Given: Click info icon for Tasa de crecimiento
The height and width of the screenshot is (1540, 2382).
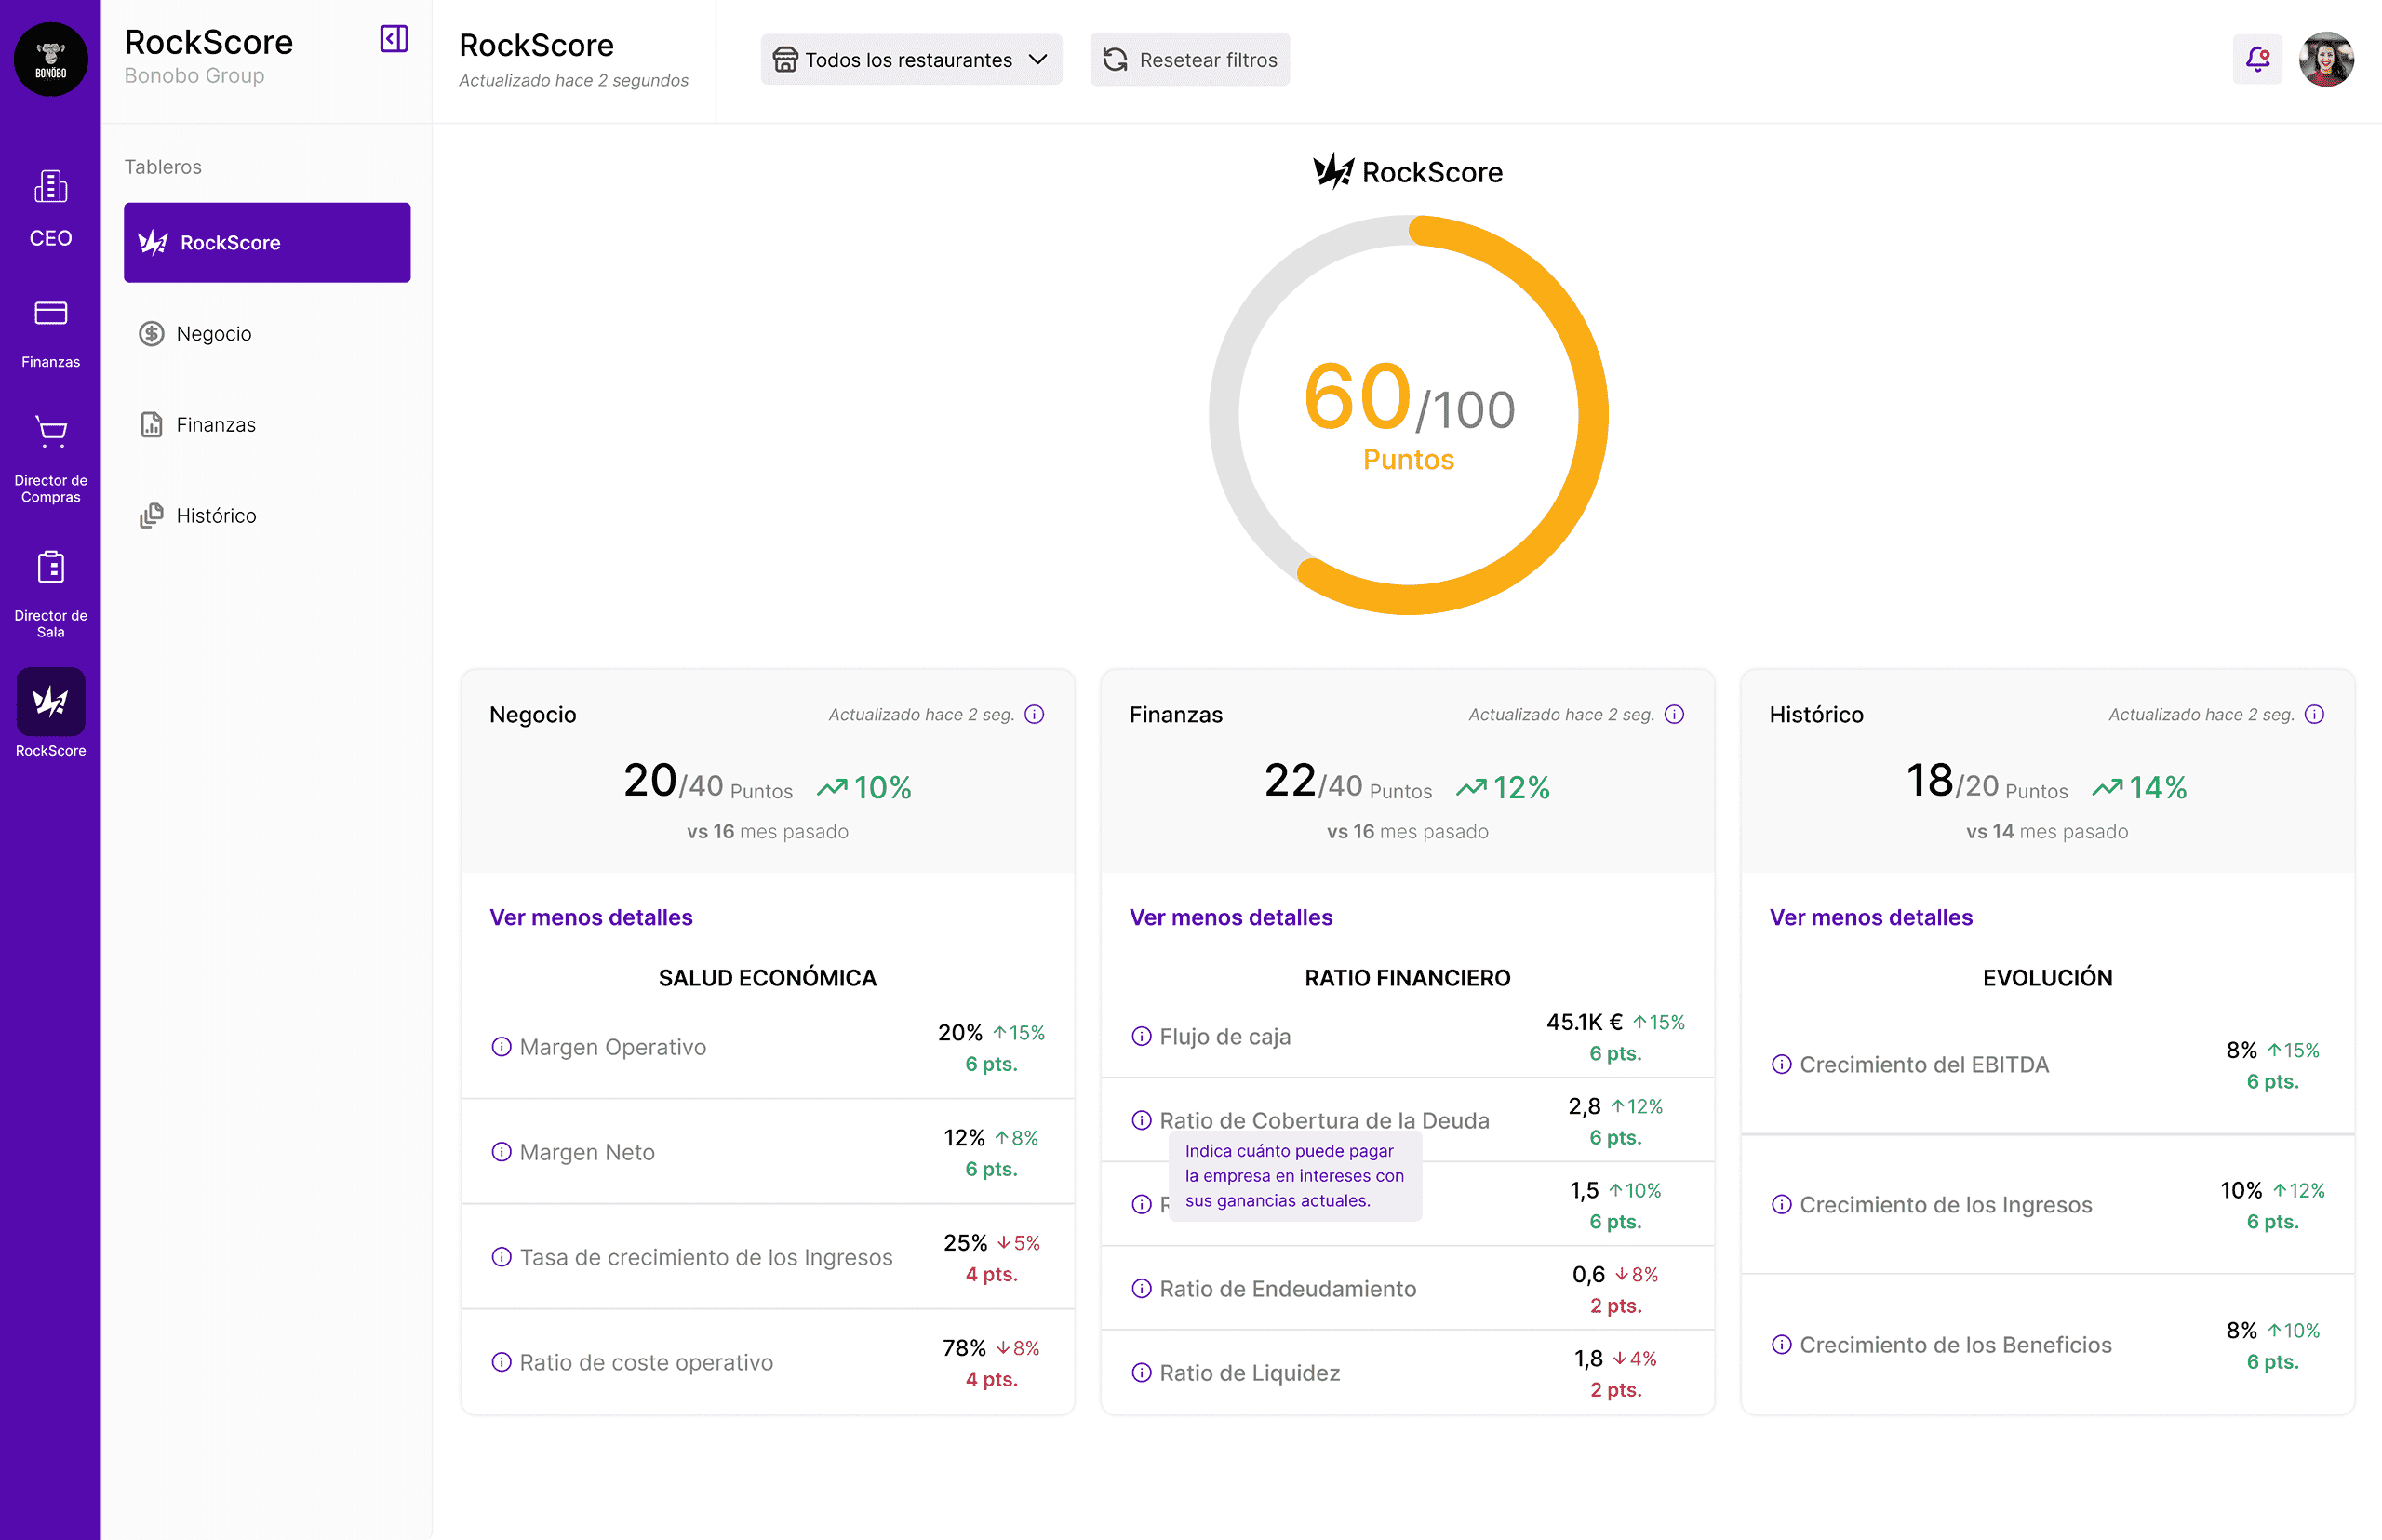Looking at the screenshot, I should (502, 1257).
